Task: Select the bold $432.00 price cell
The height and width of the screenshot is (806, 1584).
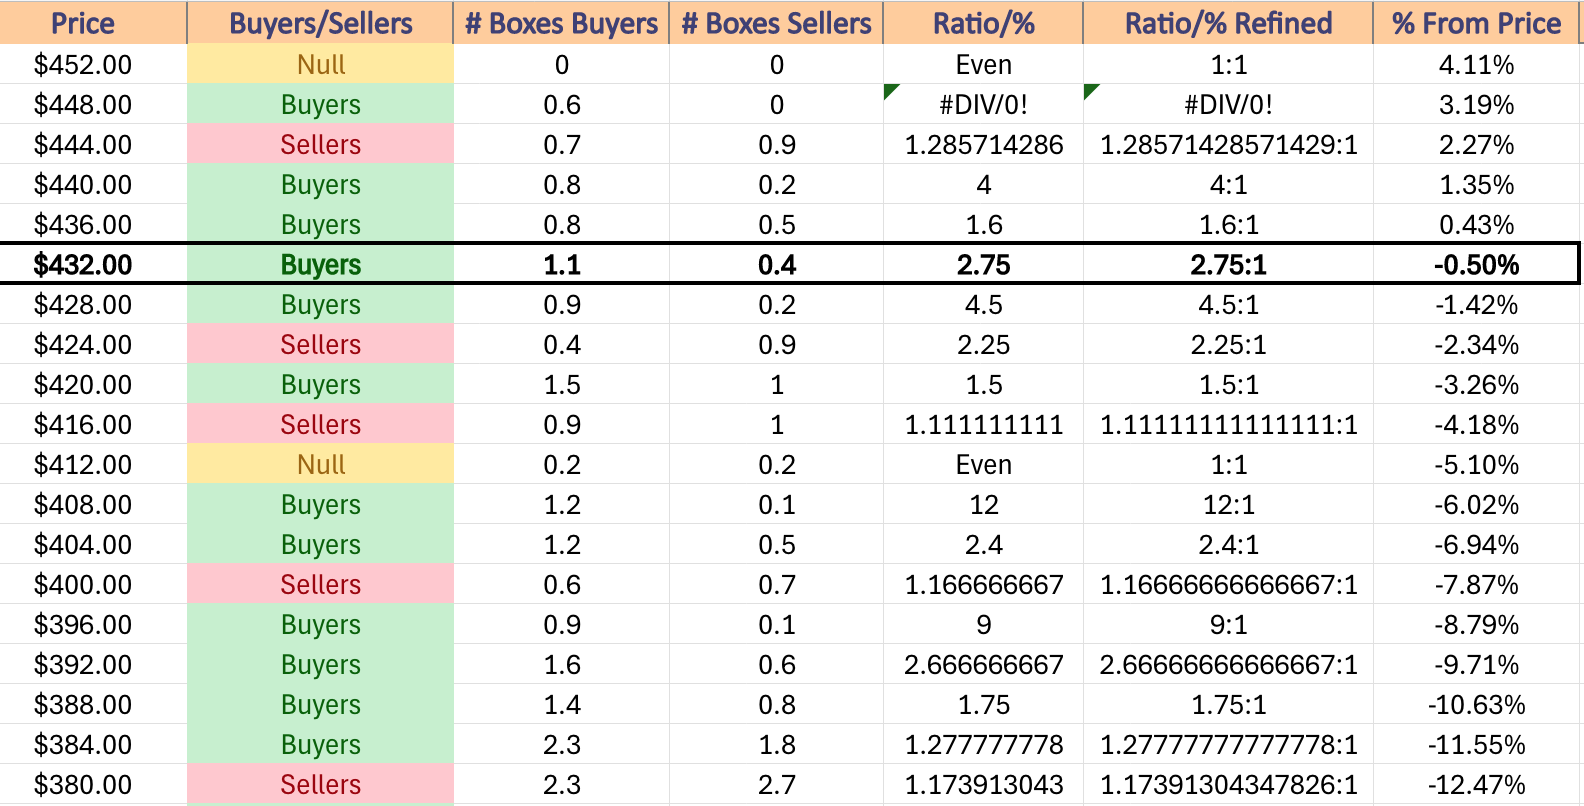Action: (93, 264)
